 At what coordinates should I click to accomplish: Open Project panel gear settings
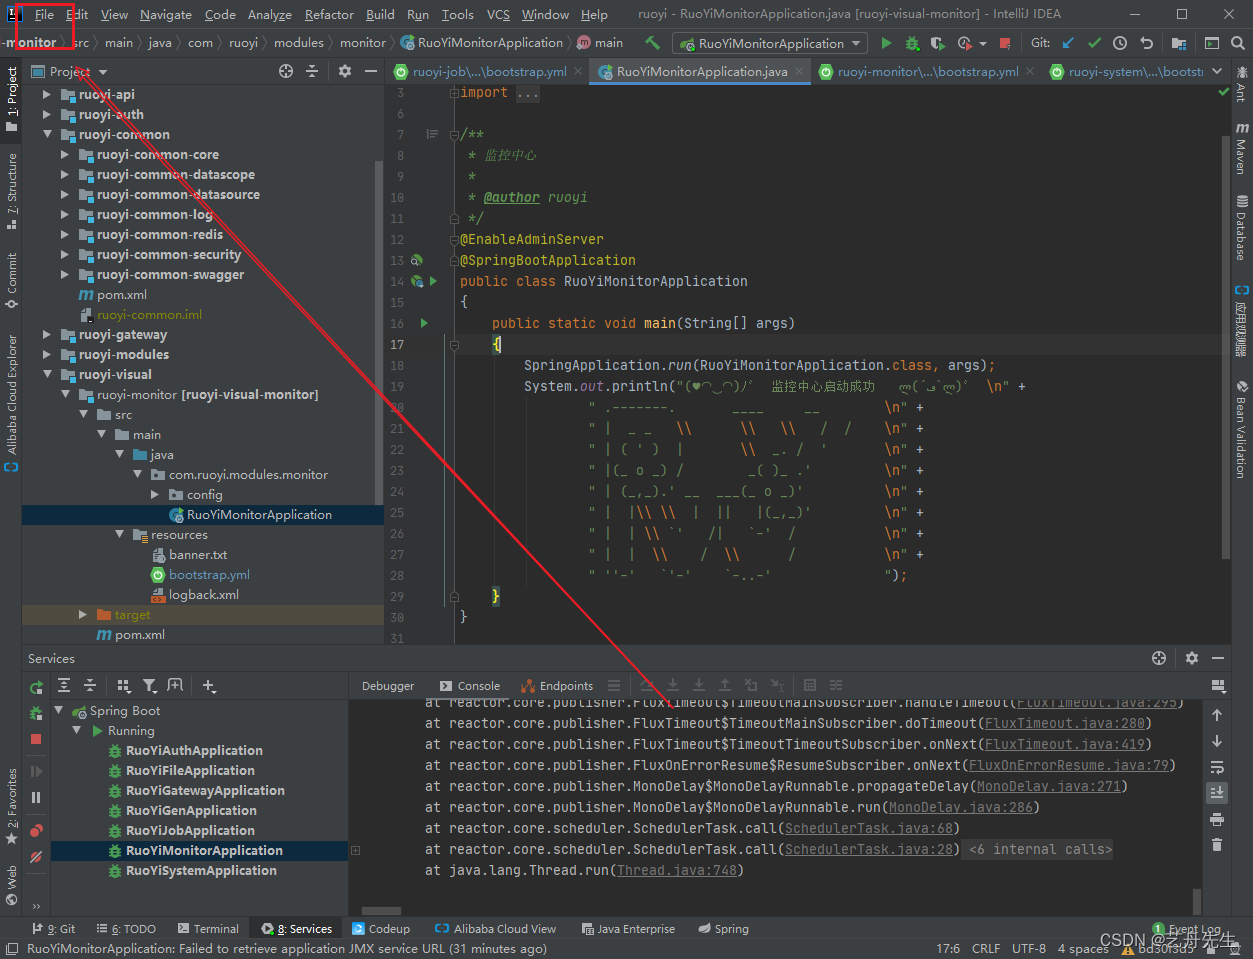click(x=345, y=71)
